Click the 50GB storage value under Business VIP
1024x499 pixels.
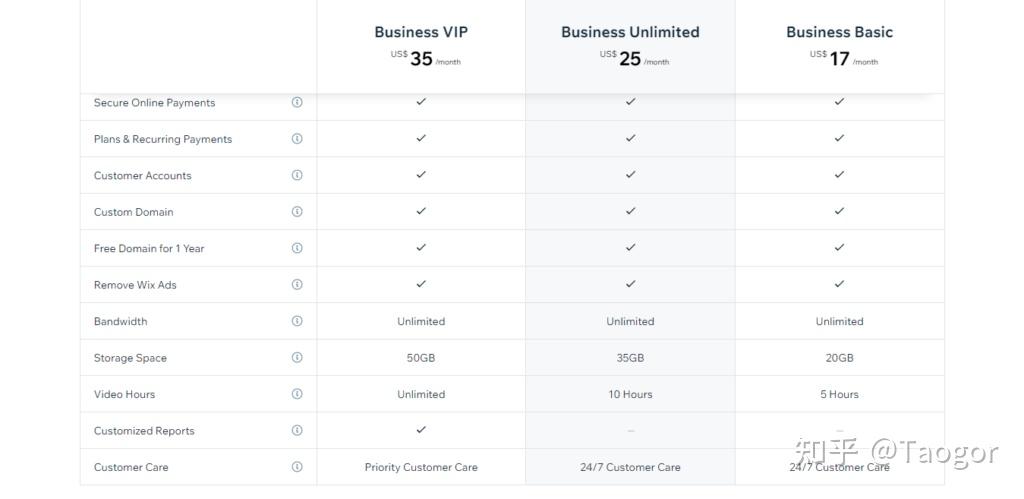click(421, 358)
